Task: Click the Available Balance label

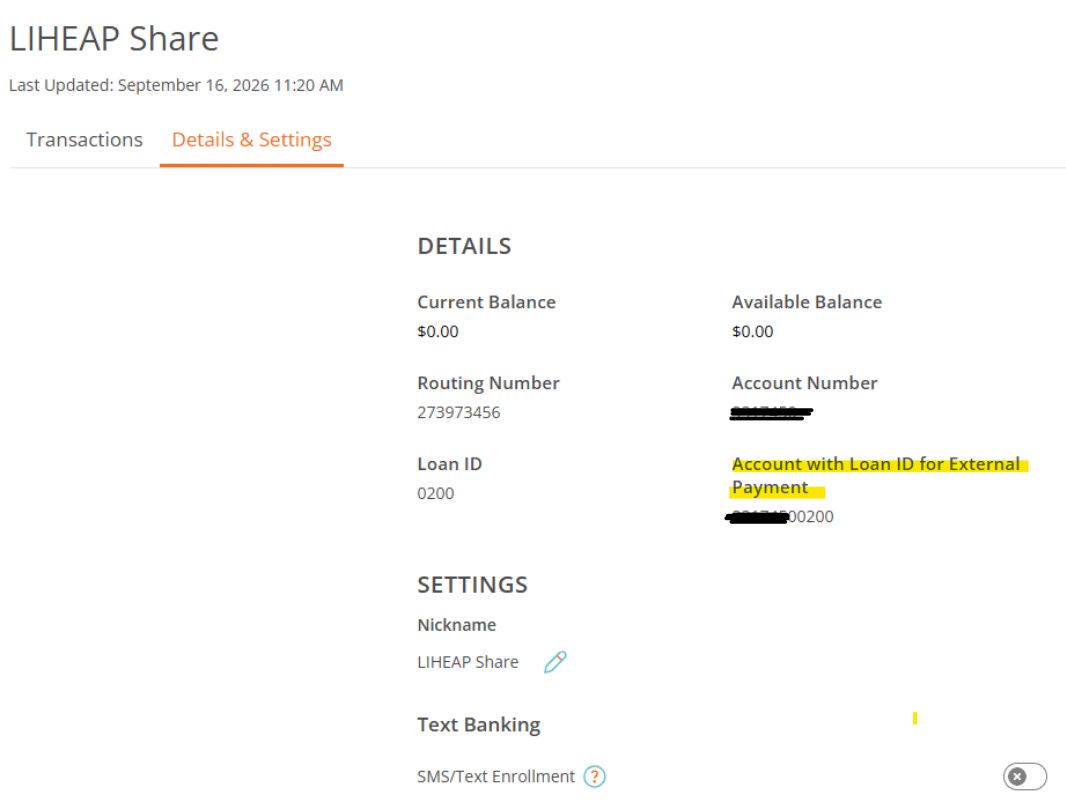Action: point(807,302)
